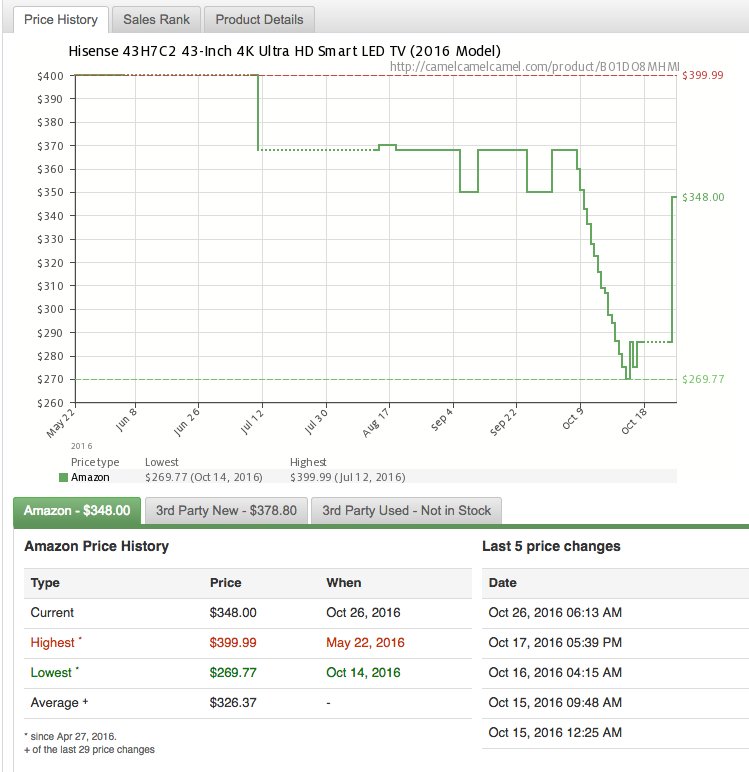This screenshot has width=749, height=772.
Task: Click the Oct 16, 2016 04:15 AM price change
Action: (x=555, y=673)
